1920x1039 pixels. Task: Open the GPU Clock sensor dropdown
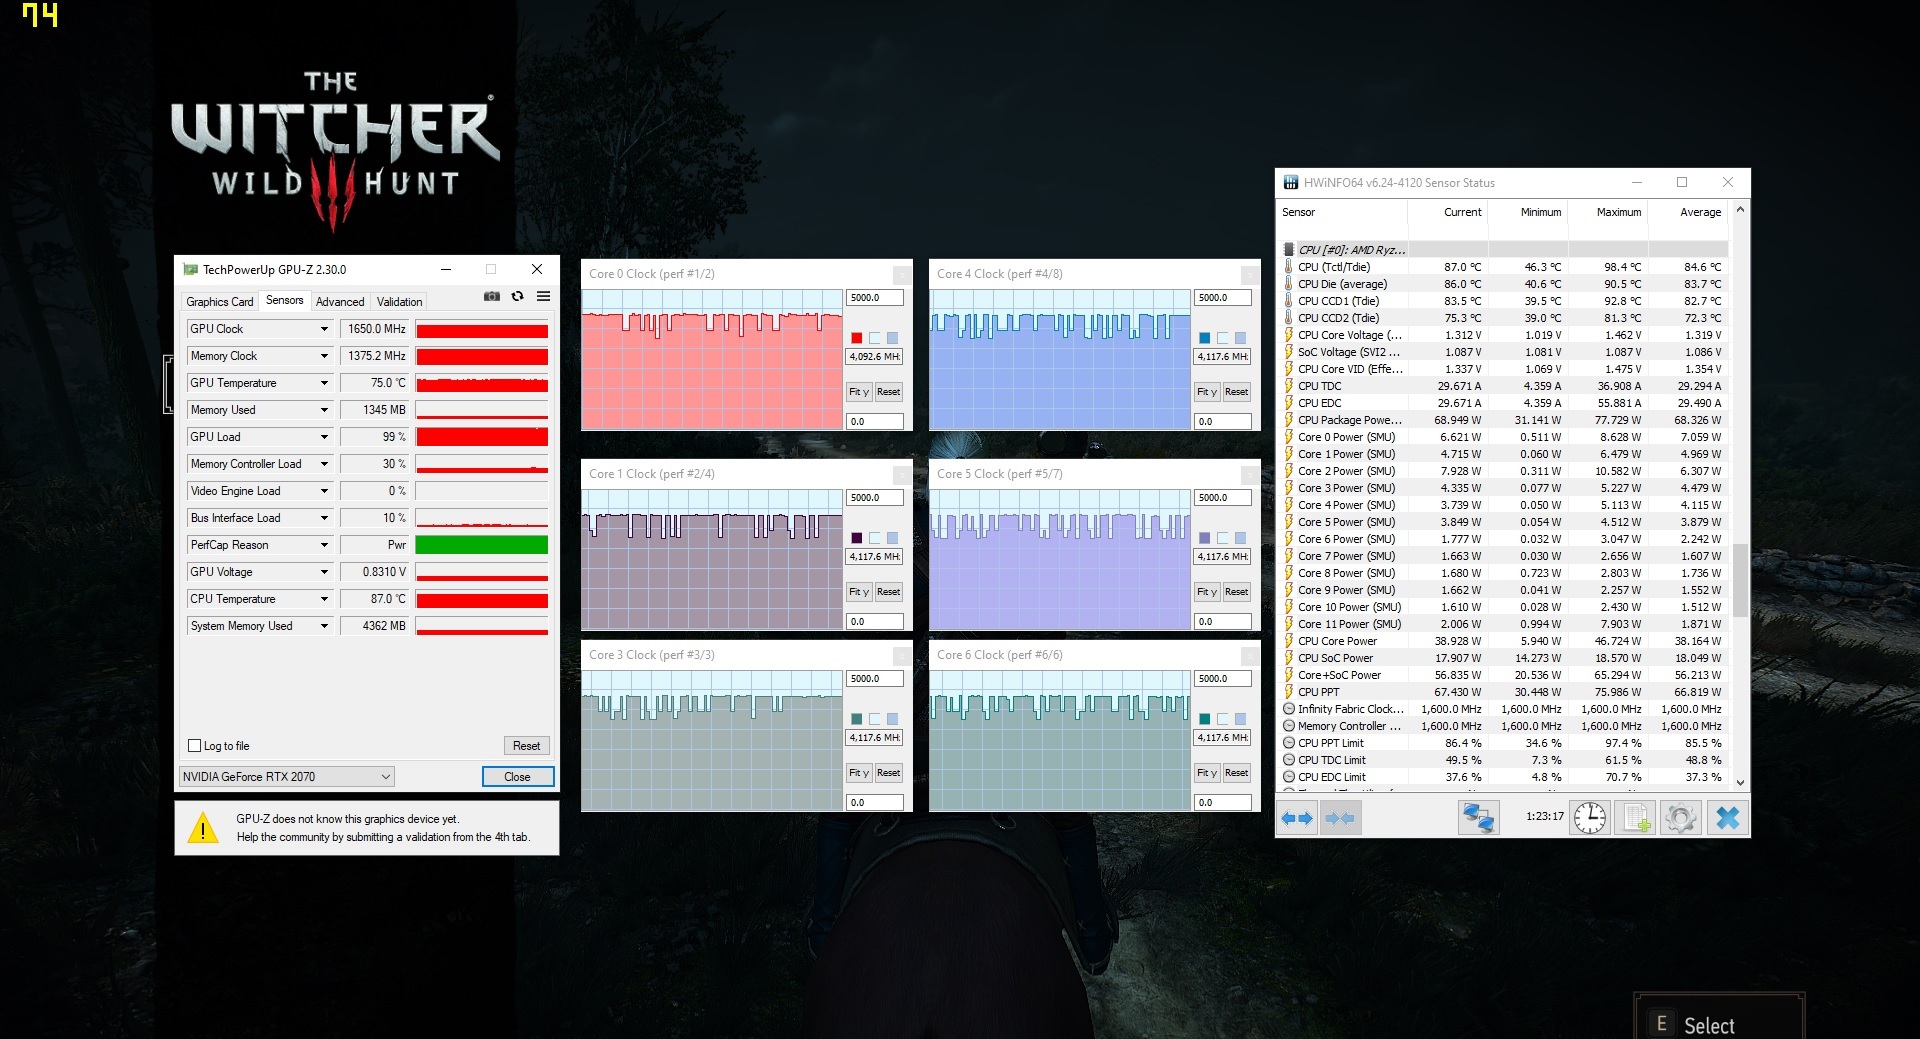pos(324,329)
